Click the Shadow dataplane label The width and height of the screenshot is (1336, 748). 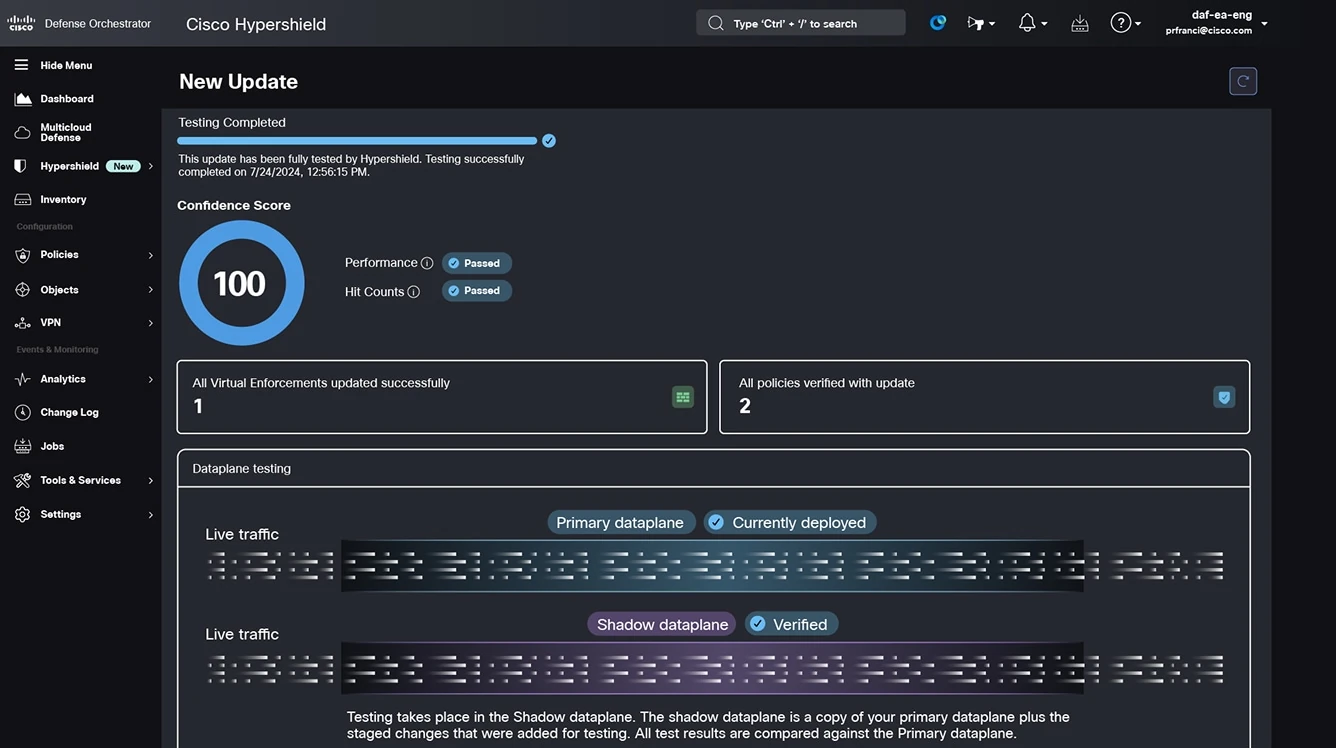pos(662,624)
